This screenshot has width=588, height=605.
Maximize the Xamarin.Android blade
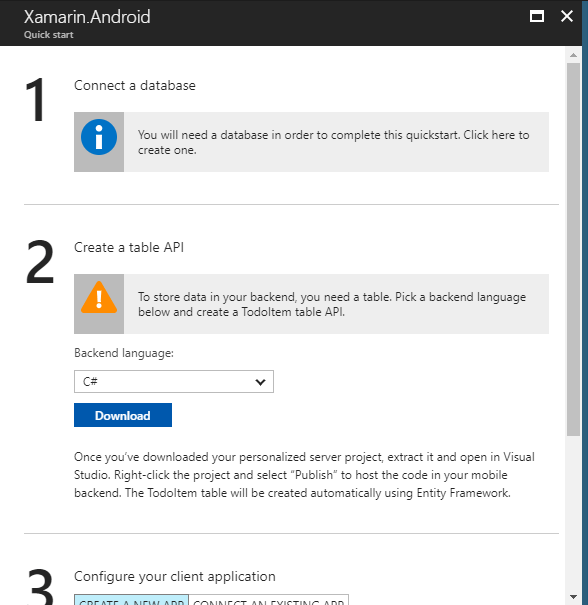tap(537, 16)
